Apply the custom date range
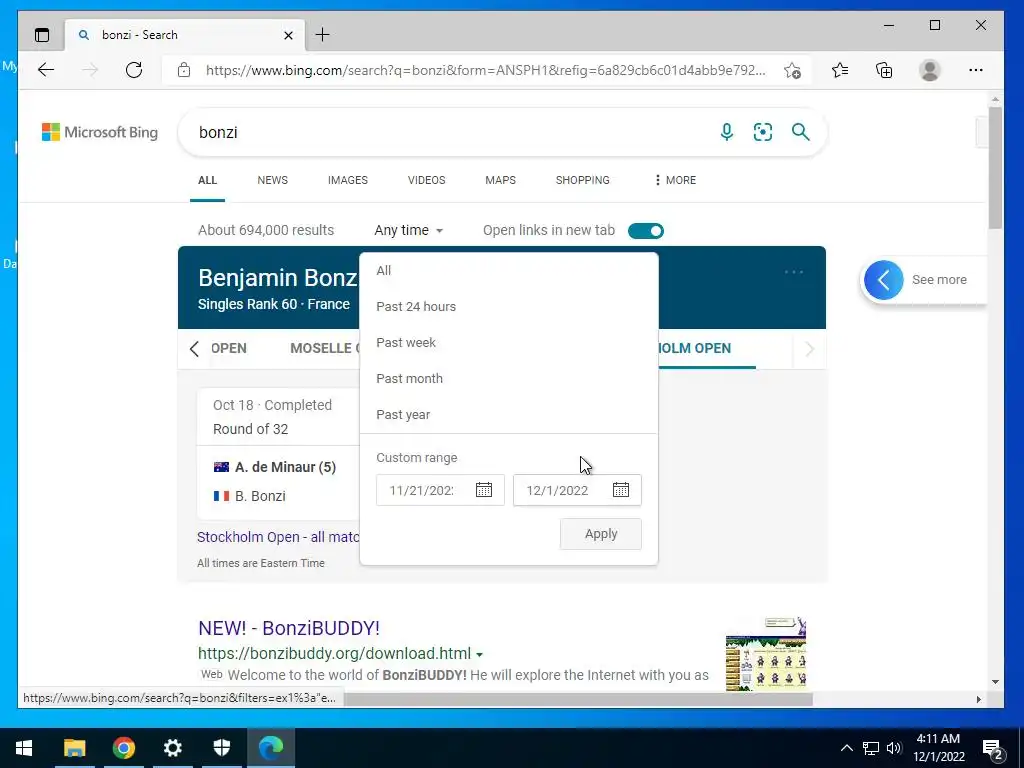Image resolution: width=1024 pixels, height=768 pixels. [601, 534]
